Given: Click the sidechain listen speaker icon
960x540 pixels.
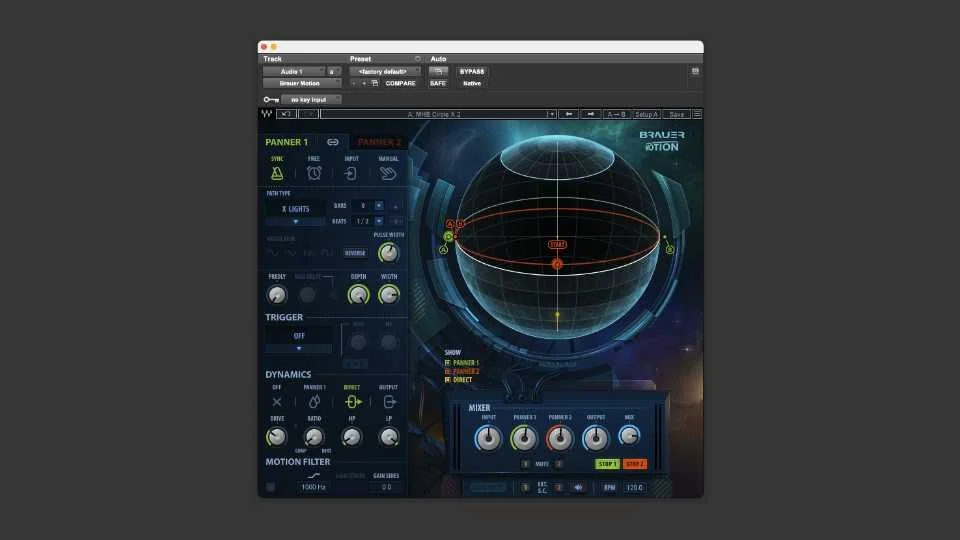Looking at the screenshot, I should pos(578,487).
